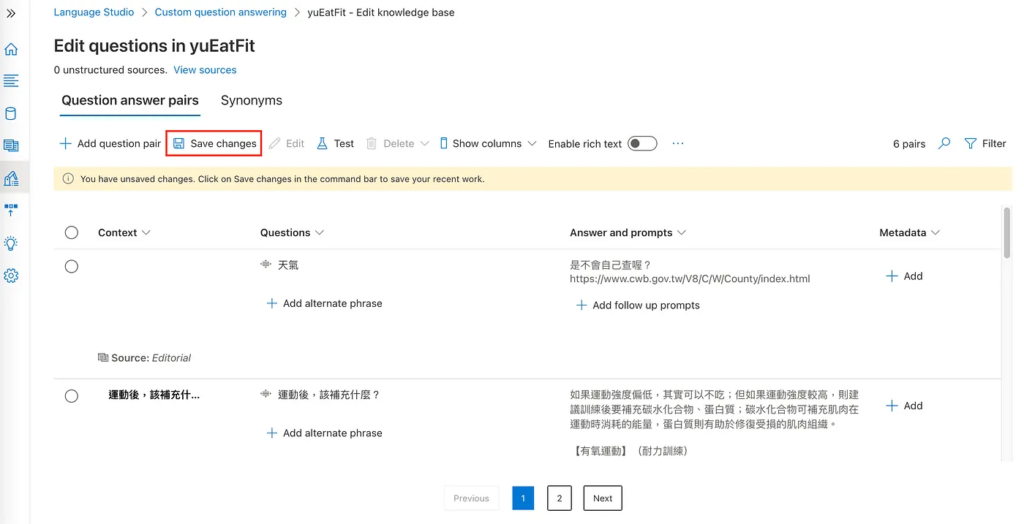Select the 天氣 row radio button
Viewport: 1024px width, 524px height.
click(x=71, y=266)
